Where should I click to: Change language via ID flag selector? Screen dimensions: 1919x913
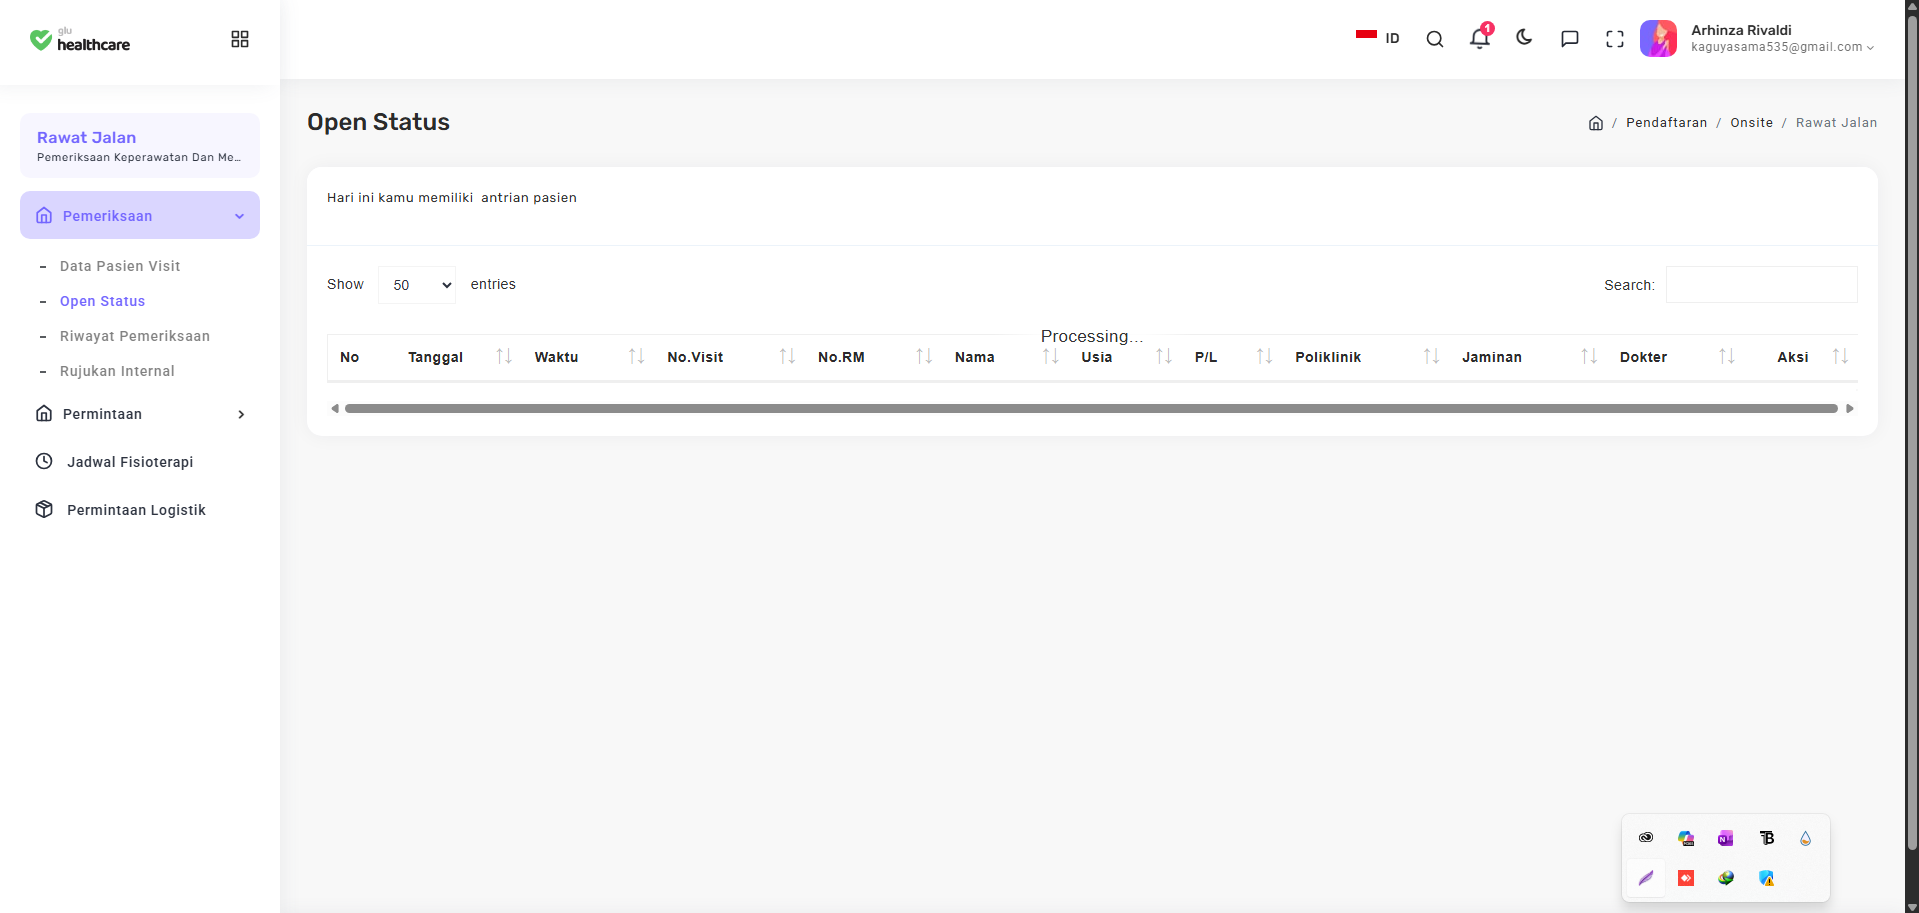(x=1377, y=38)
